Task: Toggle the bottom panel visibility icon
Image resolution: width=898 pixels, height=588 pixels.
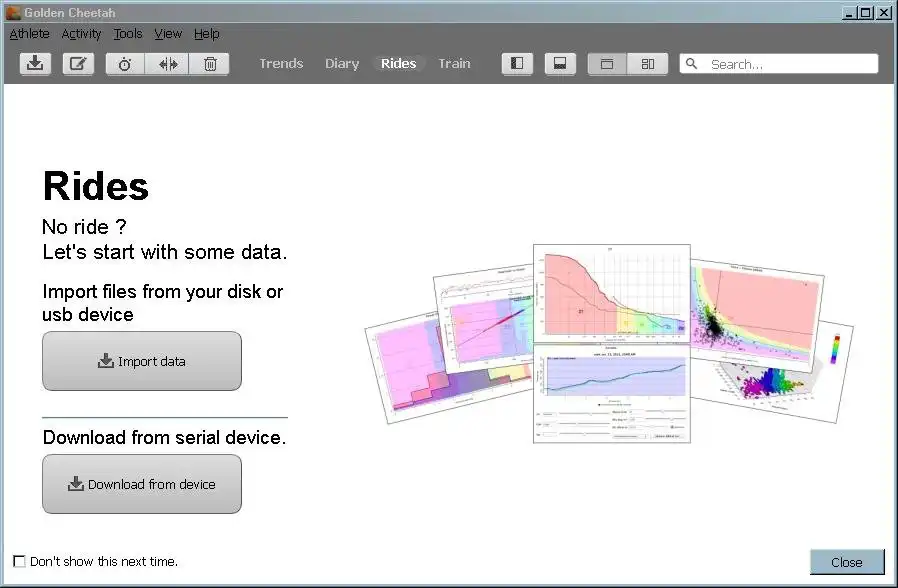Action: 560,64
